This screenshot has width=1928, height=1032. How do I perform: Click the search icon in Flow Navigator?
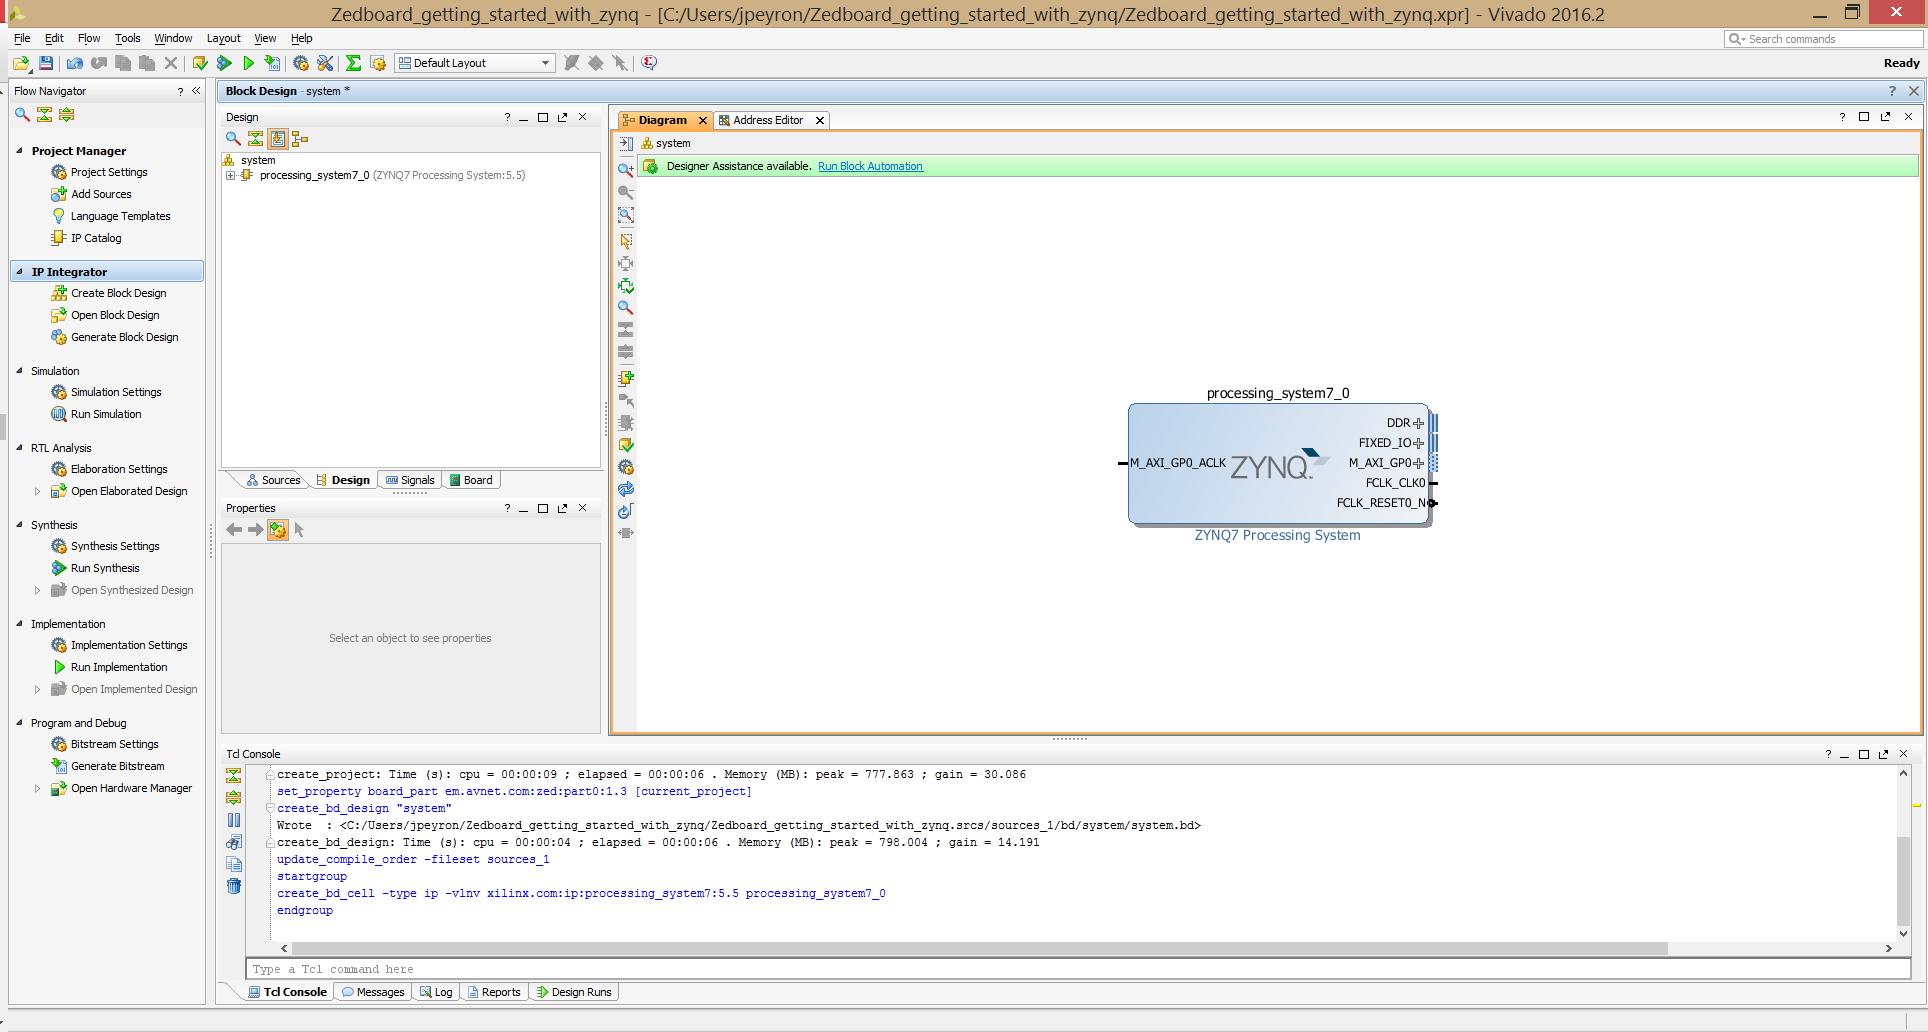tap(22, 115)
